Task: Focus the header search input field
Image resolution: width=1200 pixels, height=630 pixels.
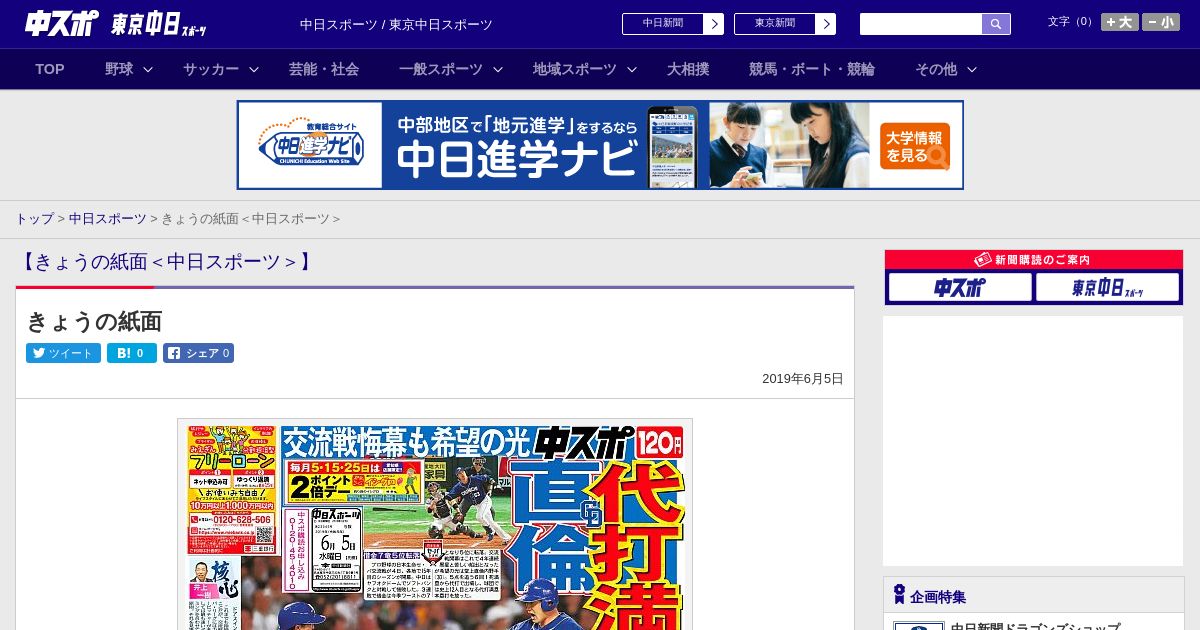Action: click(921, 24)
